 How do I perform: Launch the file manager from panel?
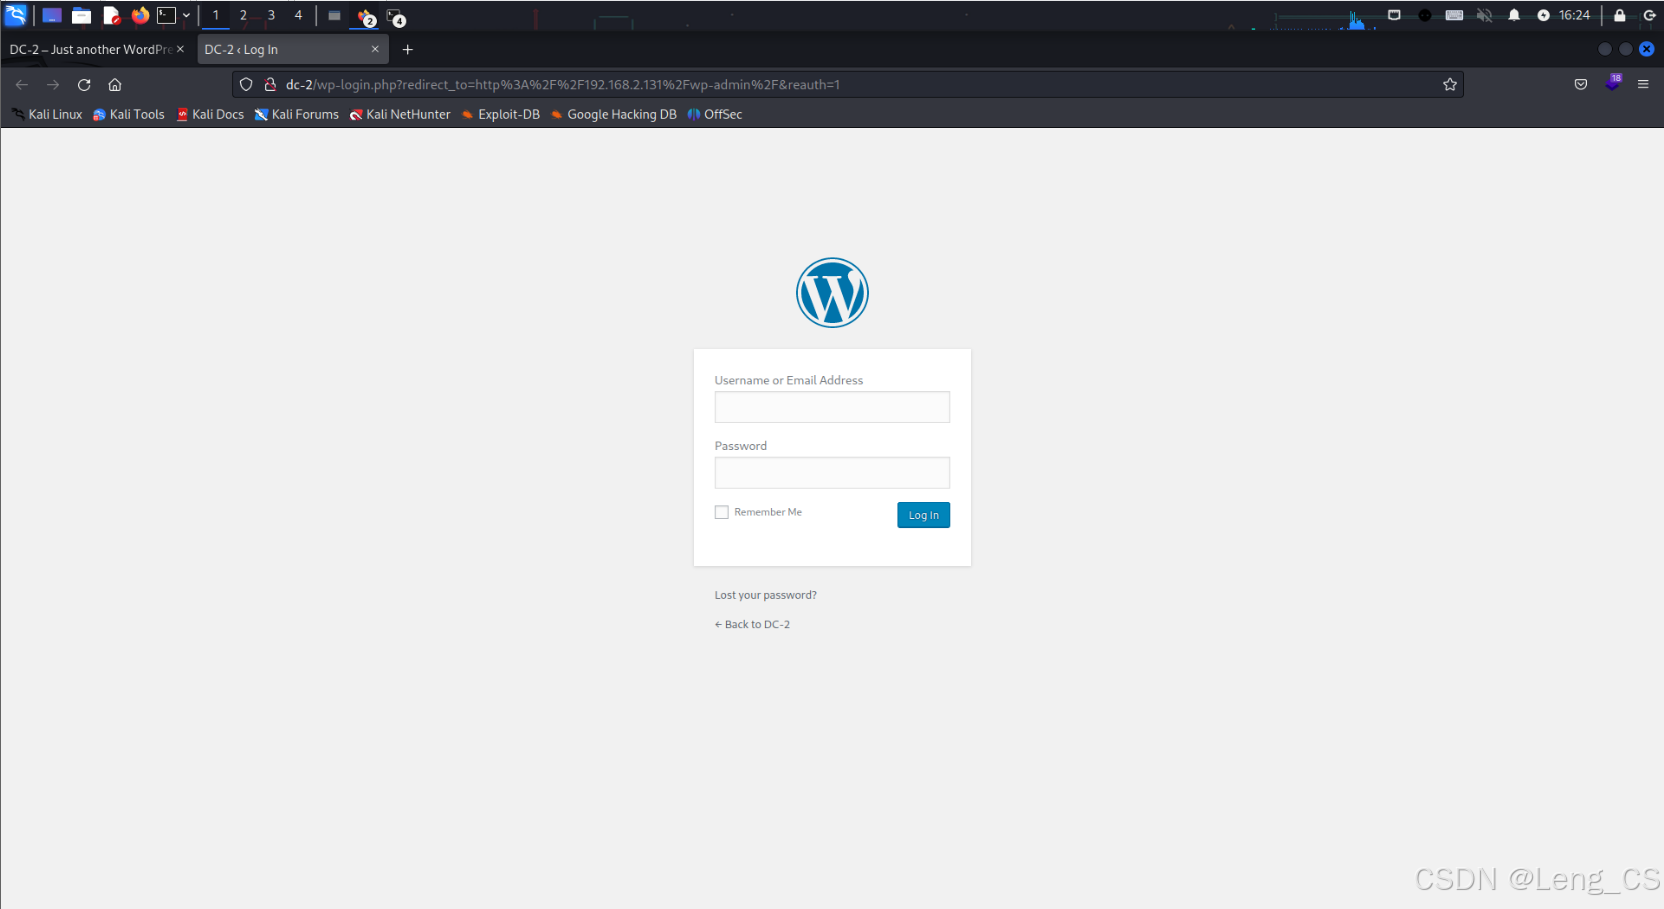(x=82, y=15)
